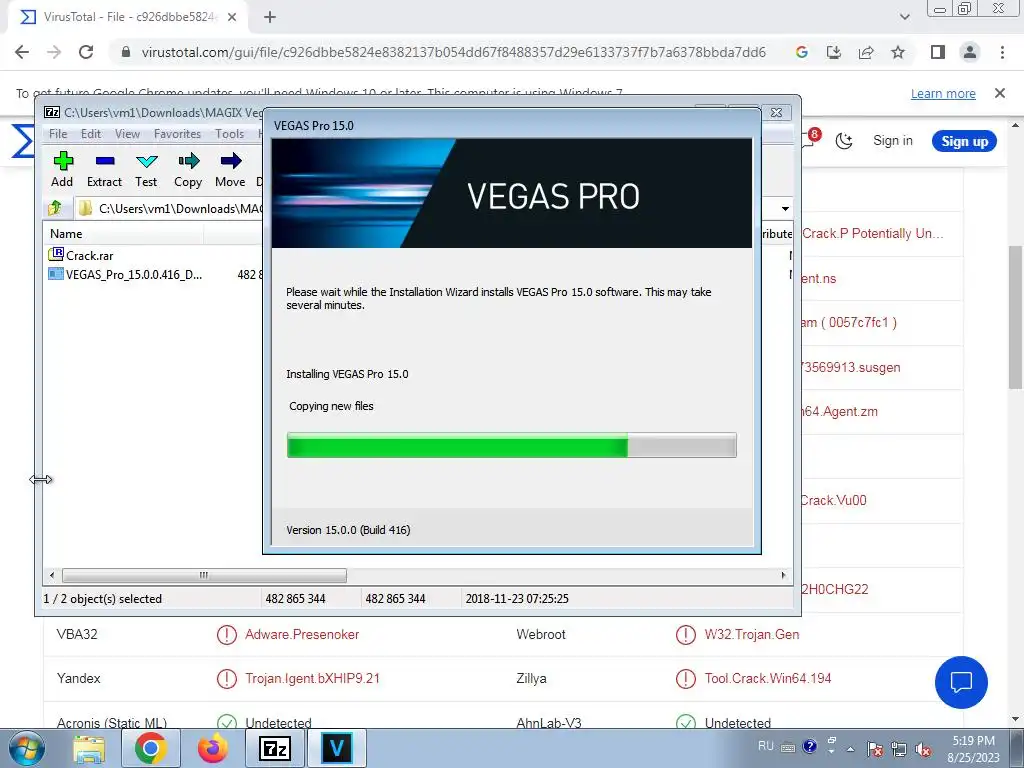Click the Learn more link
This screenshot has height=768, width=1024.
click(x=943, y=93)
